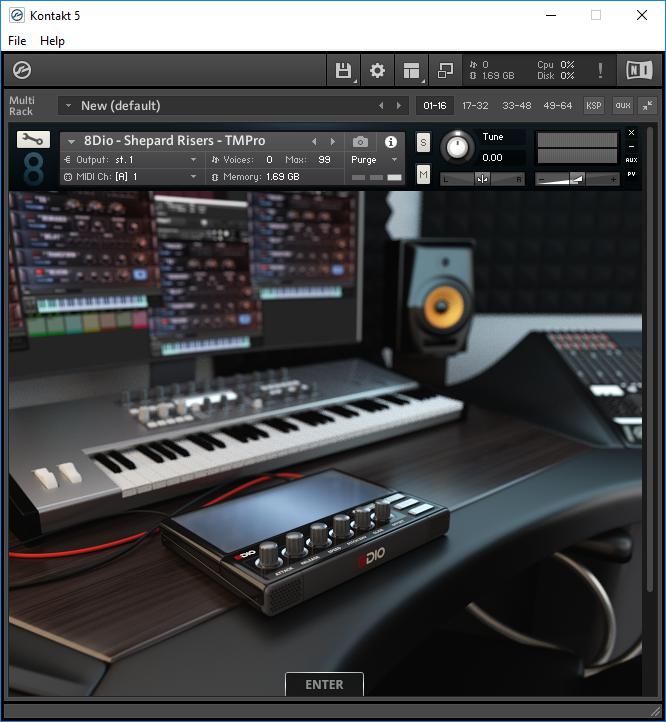Screen dimensions: 666x722
Task: Collapse rack headers with the arrows icon
Action: (x=647, y=105)
